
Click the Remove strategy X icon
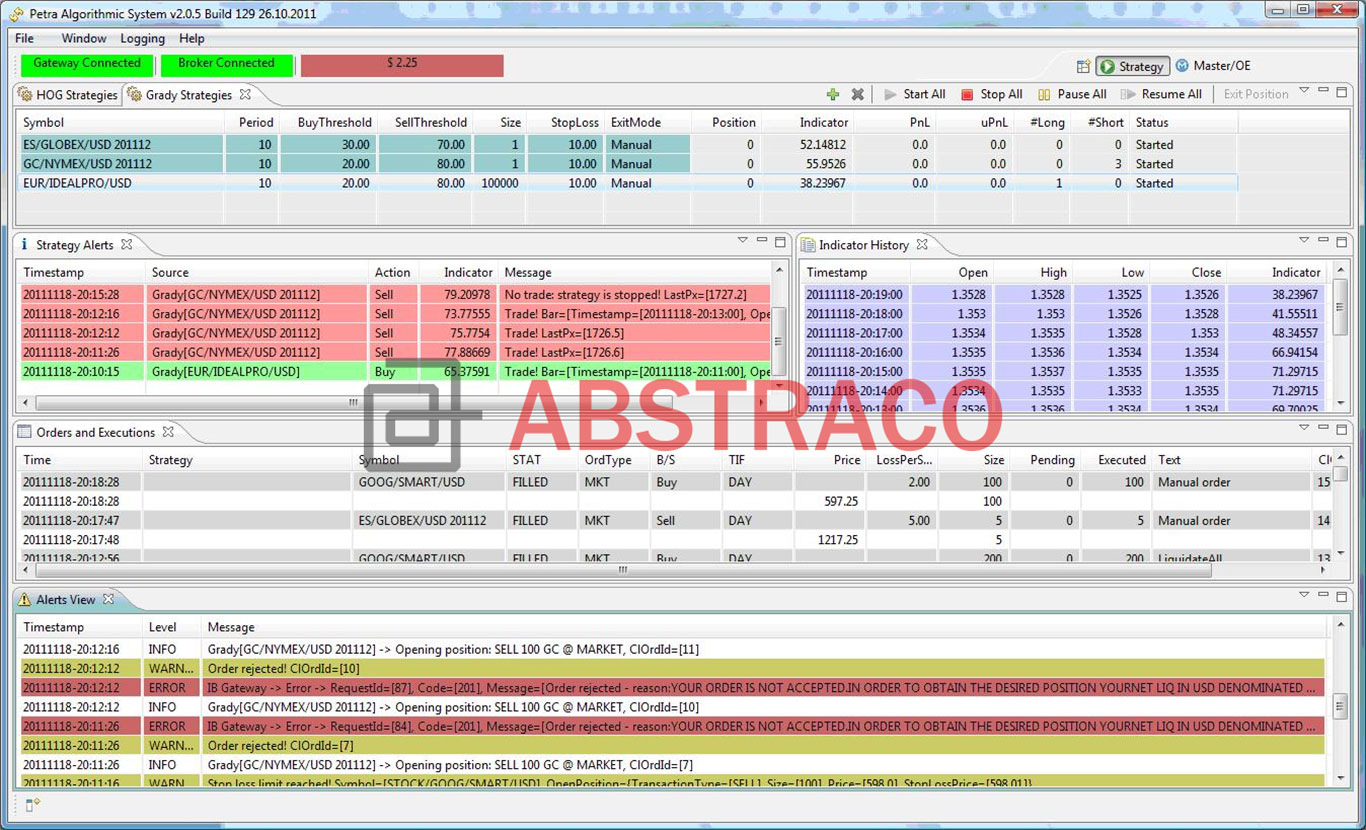click(858, 94)
